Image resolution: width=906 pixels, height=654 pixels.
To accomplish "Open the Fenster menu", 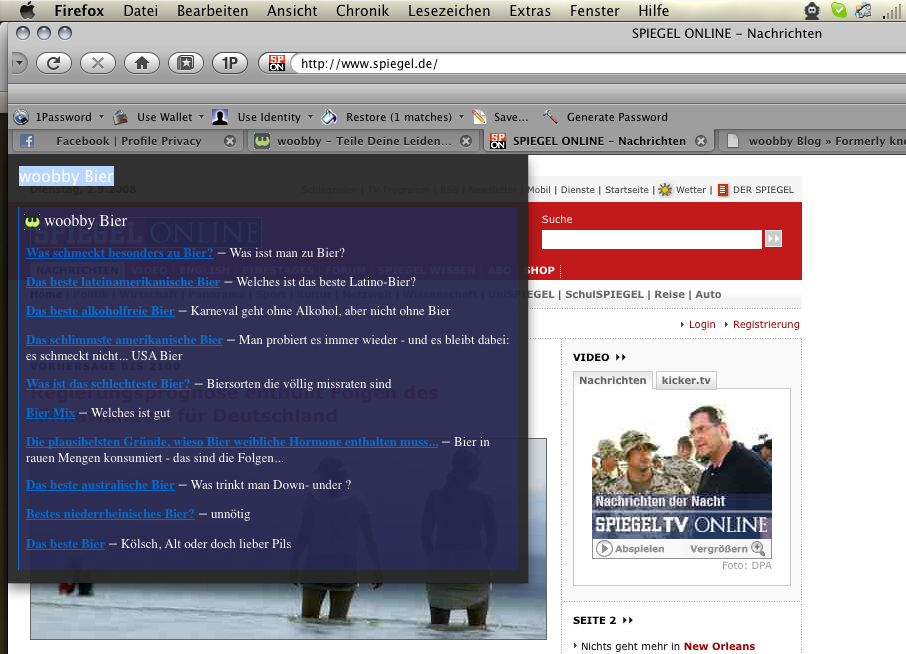I will click(x=595, y=10).
